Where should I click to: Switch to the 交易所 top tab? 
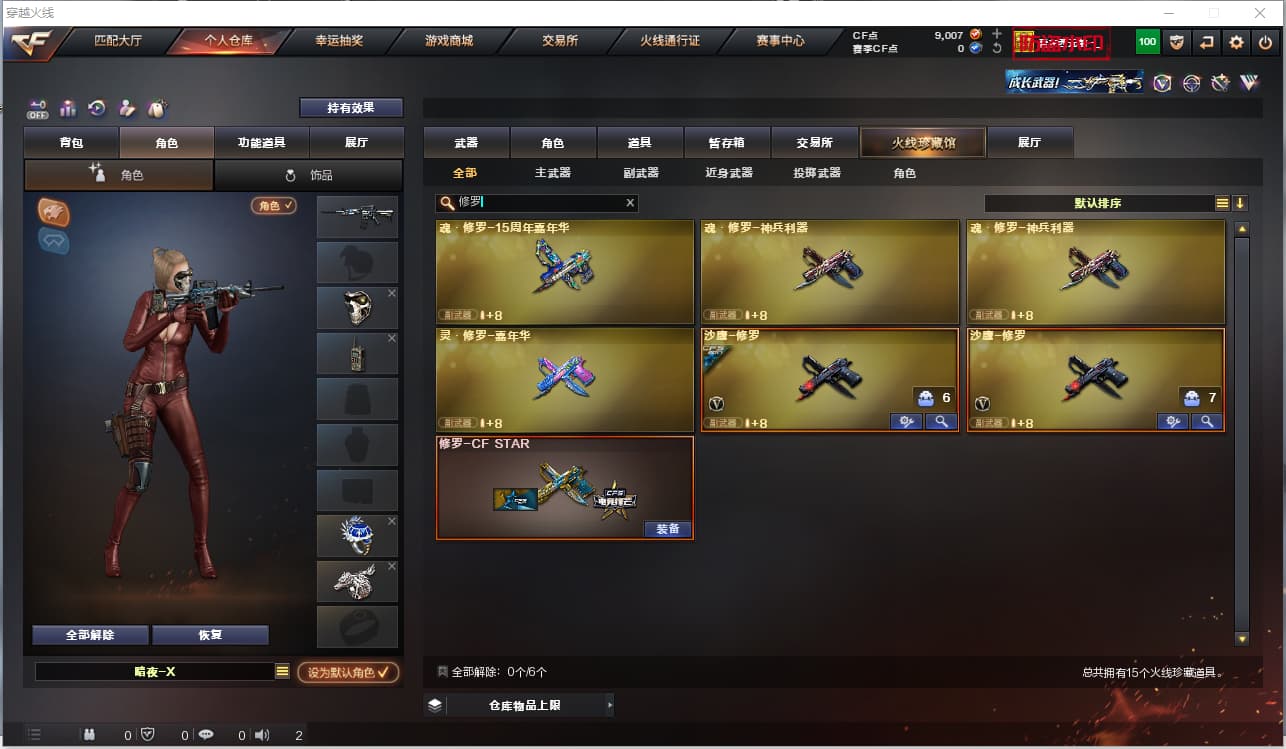(560, 41)
